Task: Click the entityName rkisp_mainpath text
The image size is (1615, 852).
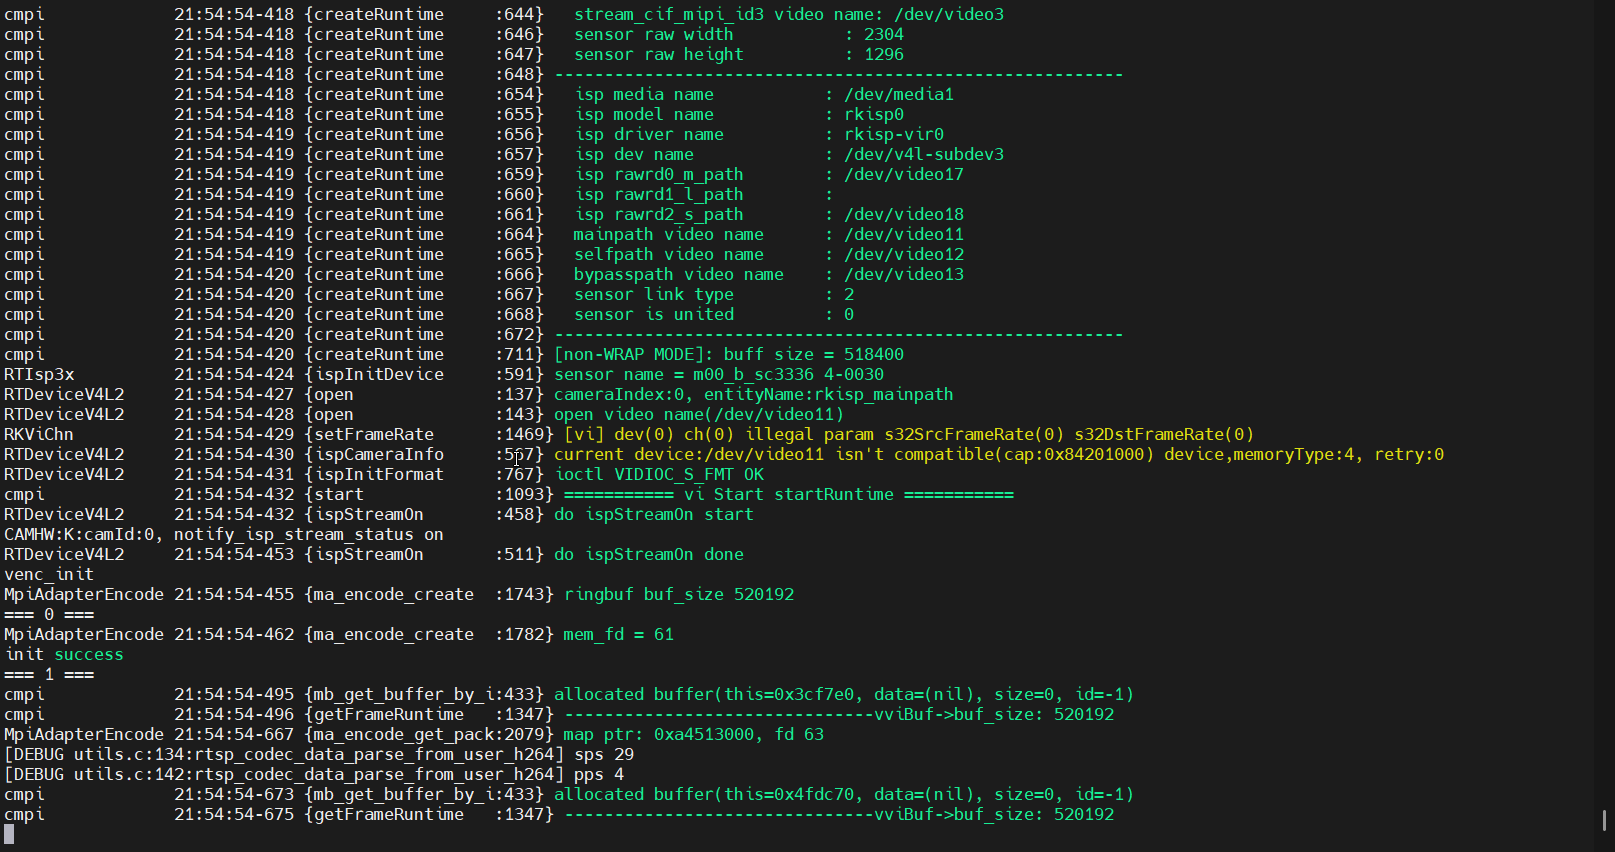Action: click(883, 395)
